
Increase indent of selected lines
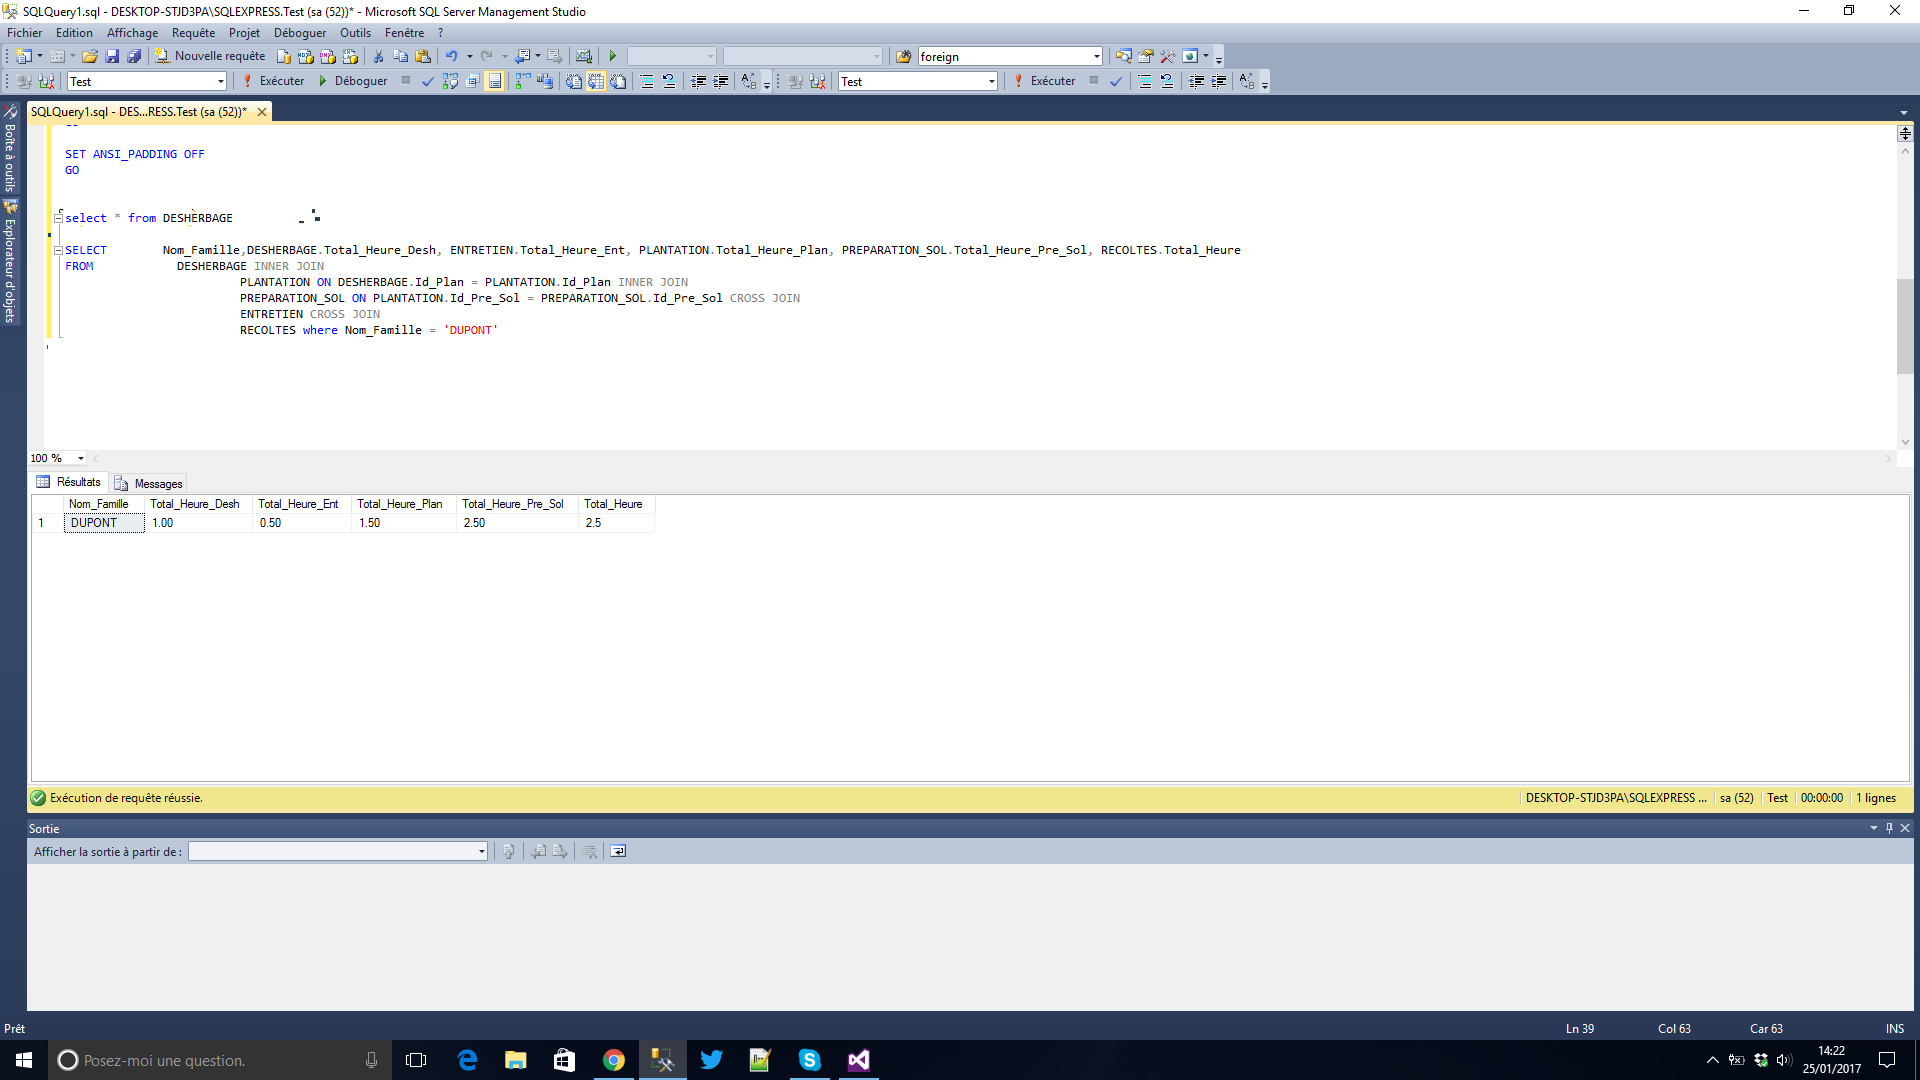pyautogui.click(x=721, y=82)
